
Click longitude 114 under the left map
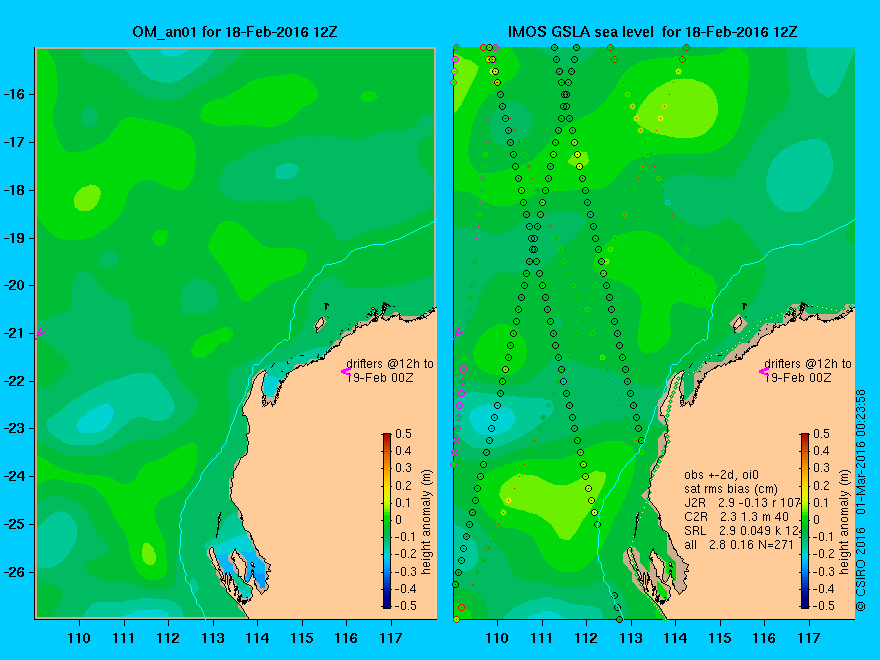(257, 638)
